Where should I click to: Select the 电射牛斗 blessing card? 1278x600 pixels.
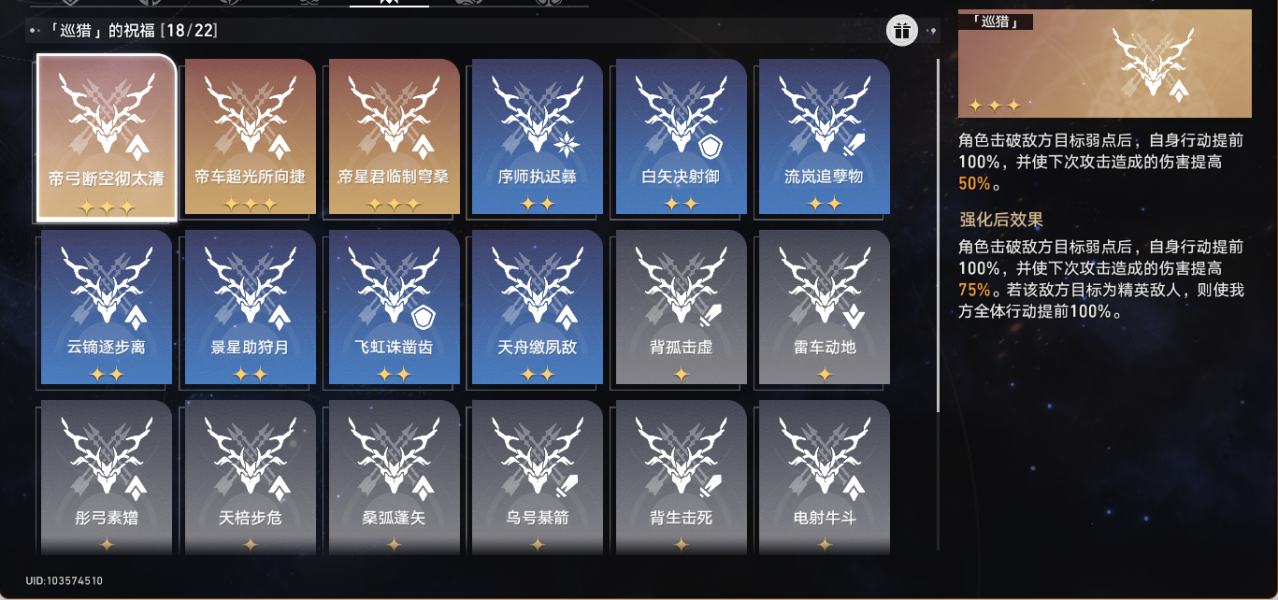click(824, 478)
